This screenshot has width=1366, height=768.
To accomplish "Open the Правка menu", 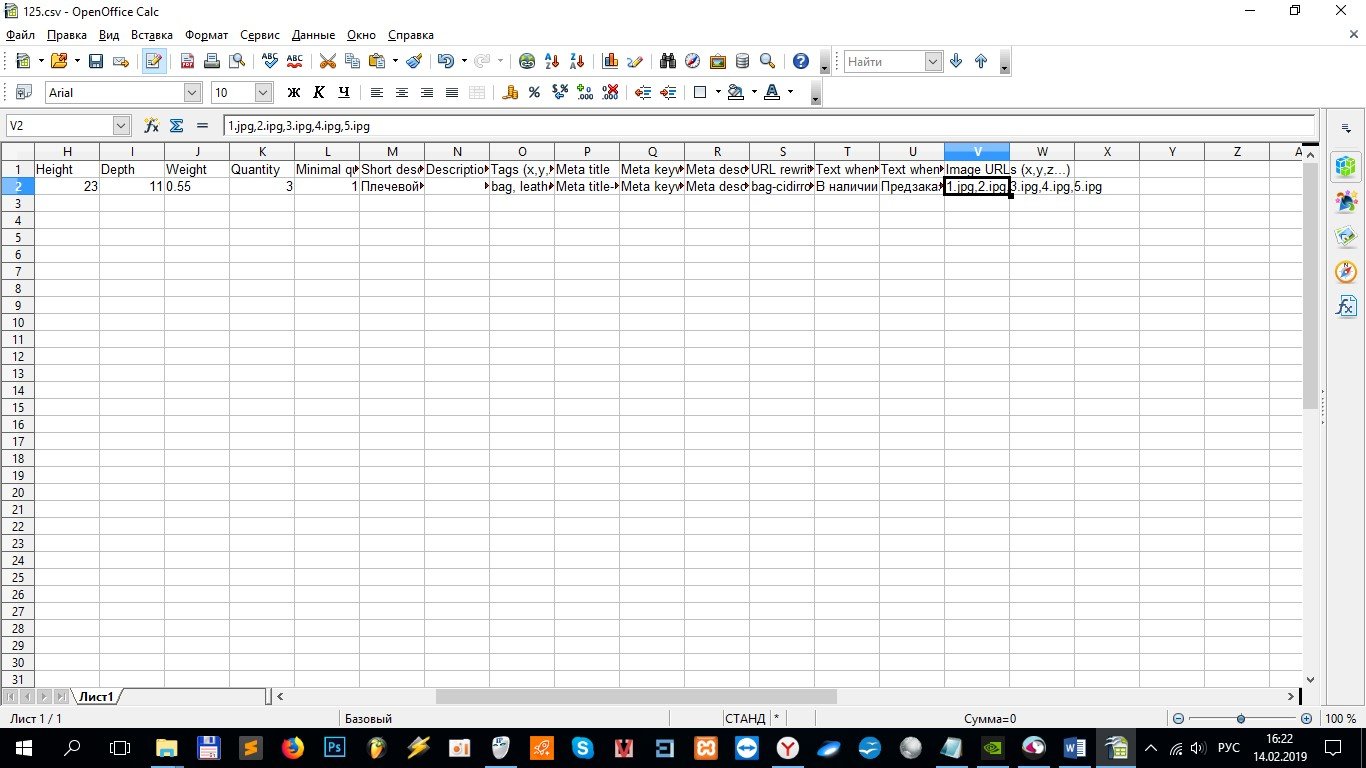I will [x=67, y=35].
